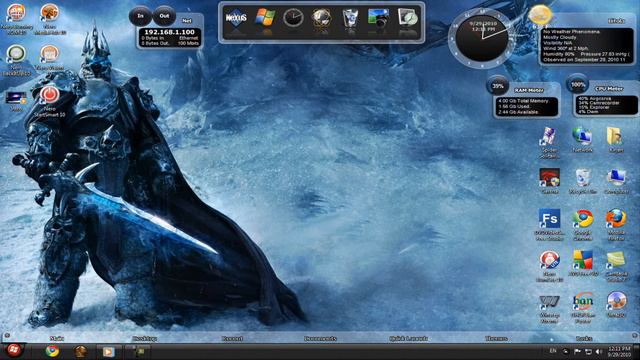Screen dimensions: 640x360
Task: Click the Windows flag icon in dock
Action: (265, 18)
